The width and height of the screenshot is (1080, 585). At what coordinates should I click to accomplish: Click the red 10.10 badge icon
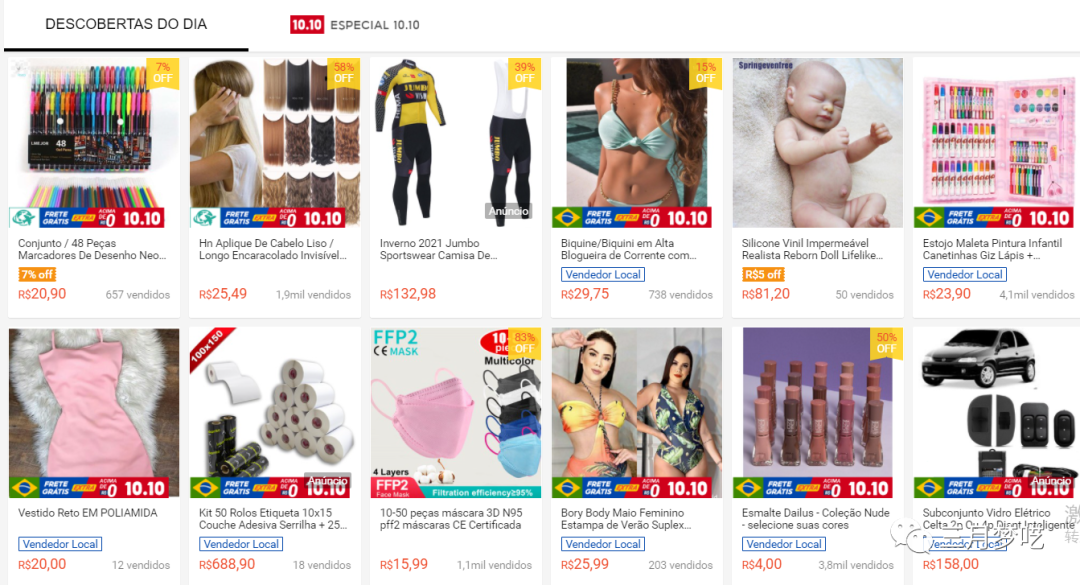[307, 25]
